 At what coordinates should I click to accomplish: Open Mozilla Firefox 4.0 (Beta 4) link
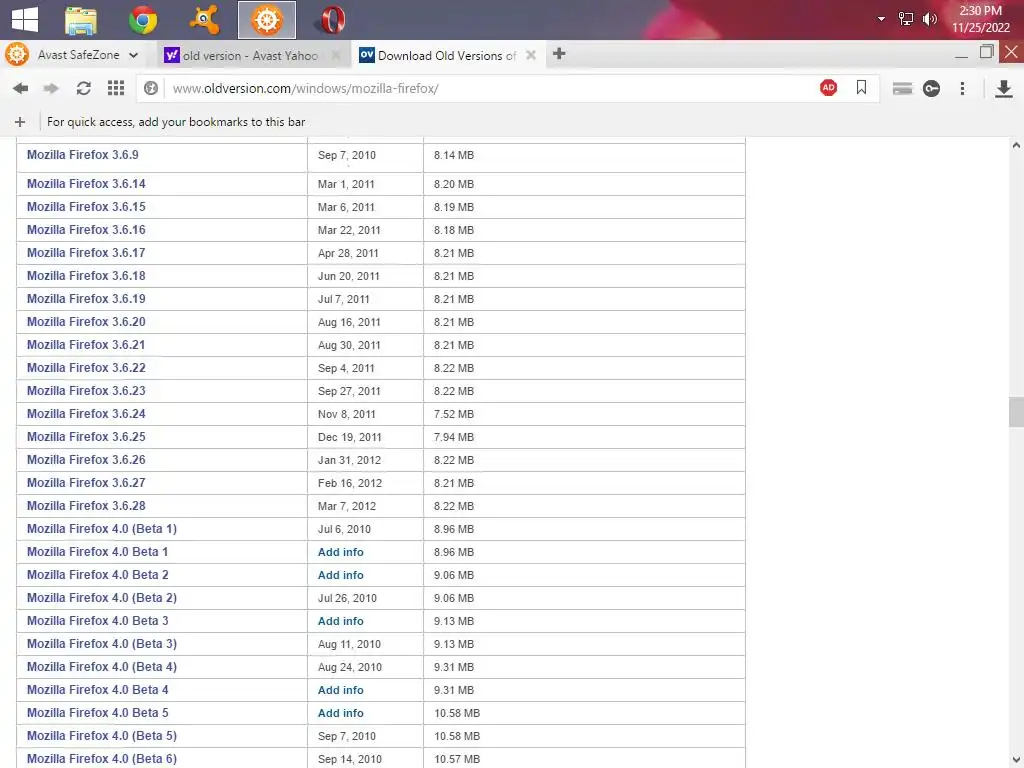pos(102,667)
